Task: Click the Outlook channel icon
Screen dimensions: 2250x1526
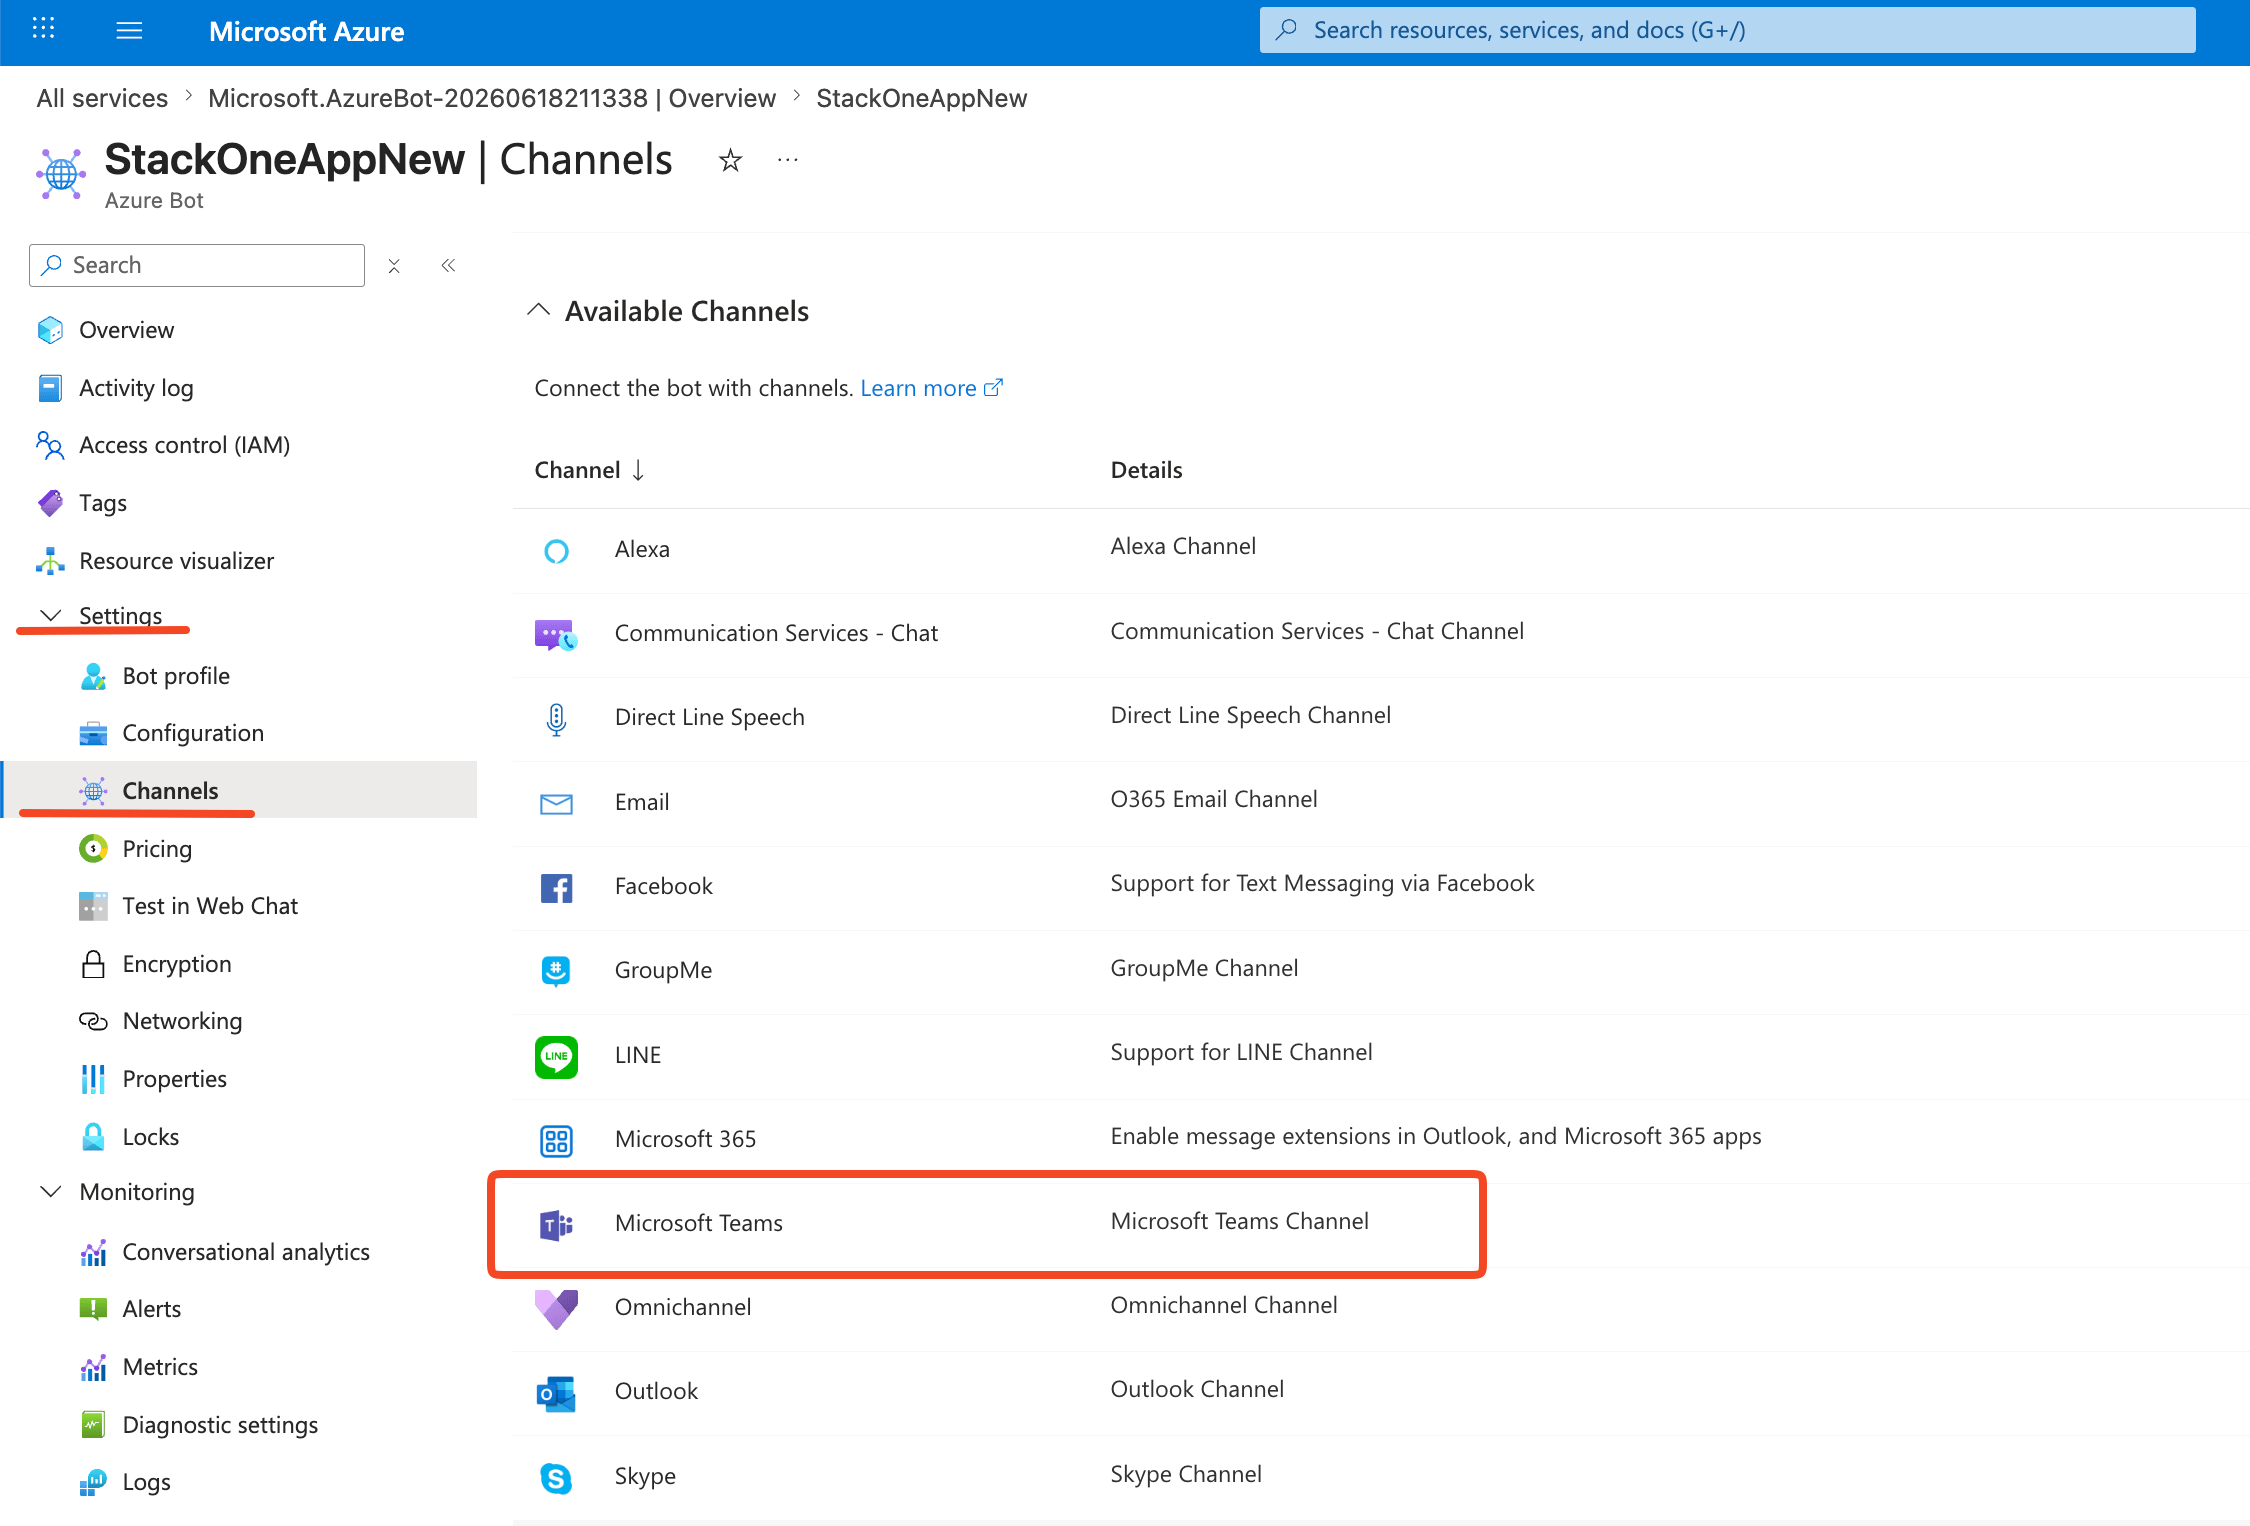Action: [556, 1393]
